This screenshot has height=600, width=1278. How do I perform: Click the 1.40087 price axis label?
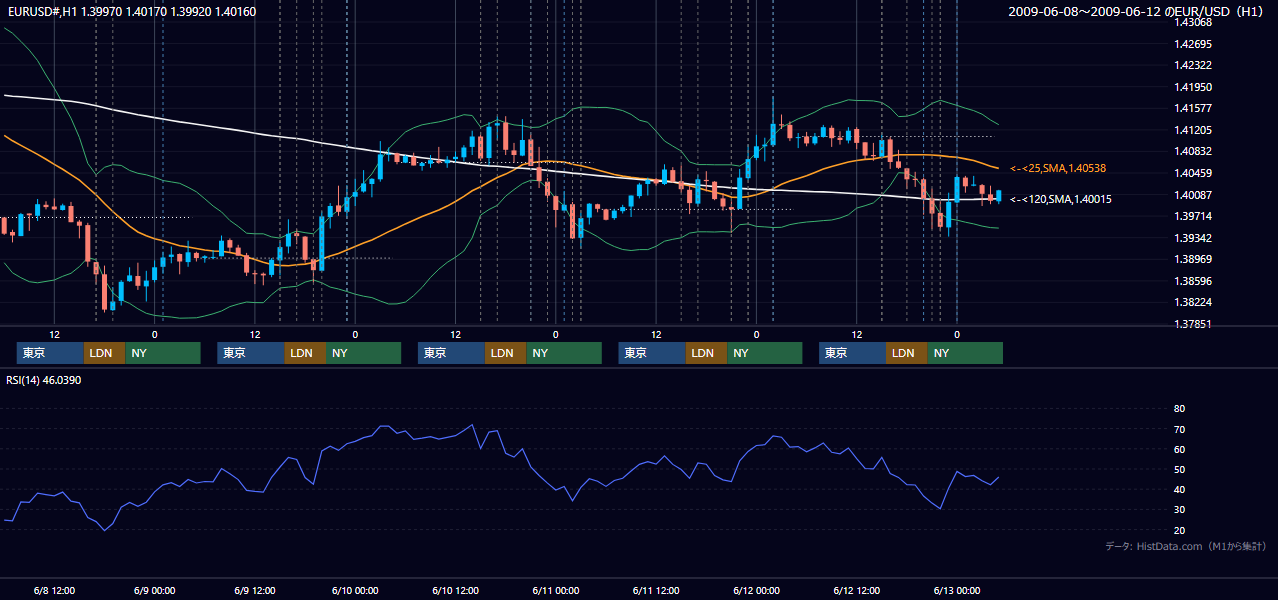[1193, 195]
